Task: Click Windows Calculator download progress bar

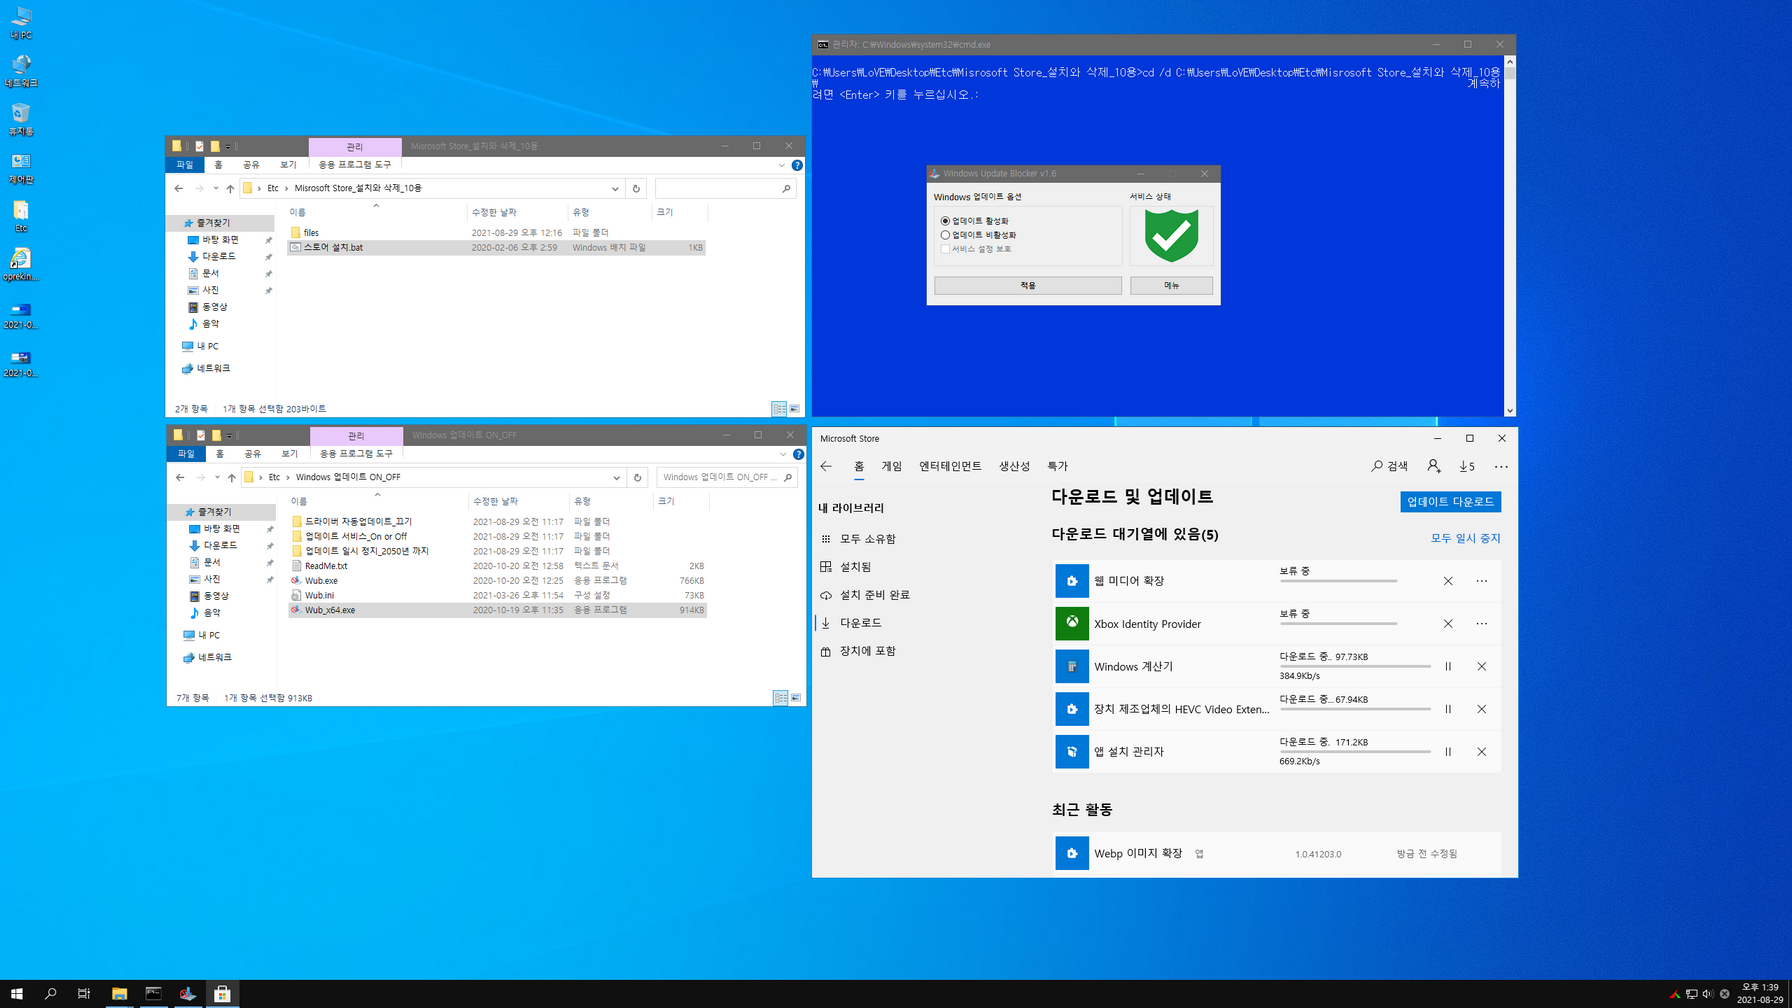Action: (x=1355, y=666)
